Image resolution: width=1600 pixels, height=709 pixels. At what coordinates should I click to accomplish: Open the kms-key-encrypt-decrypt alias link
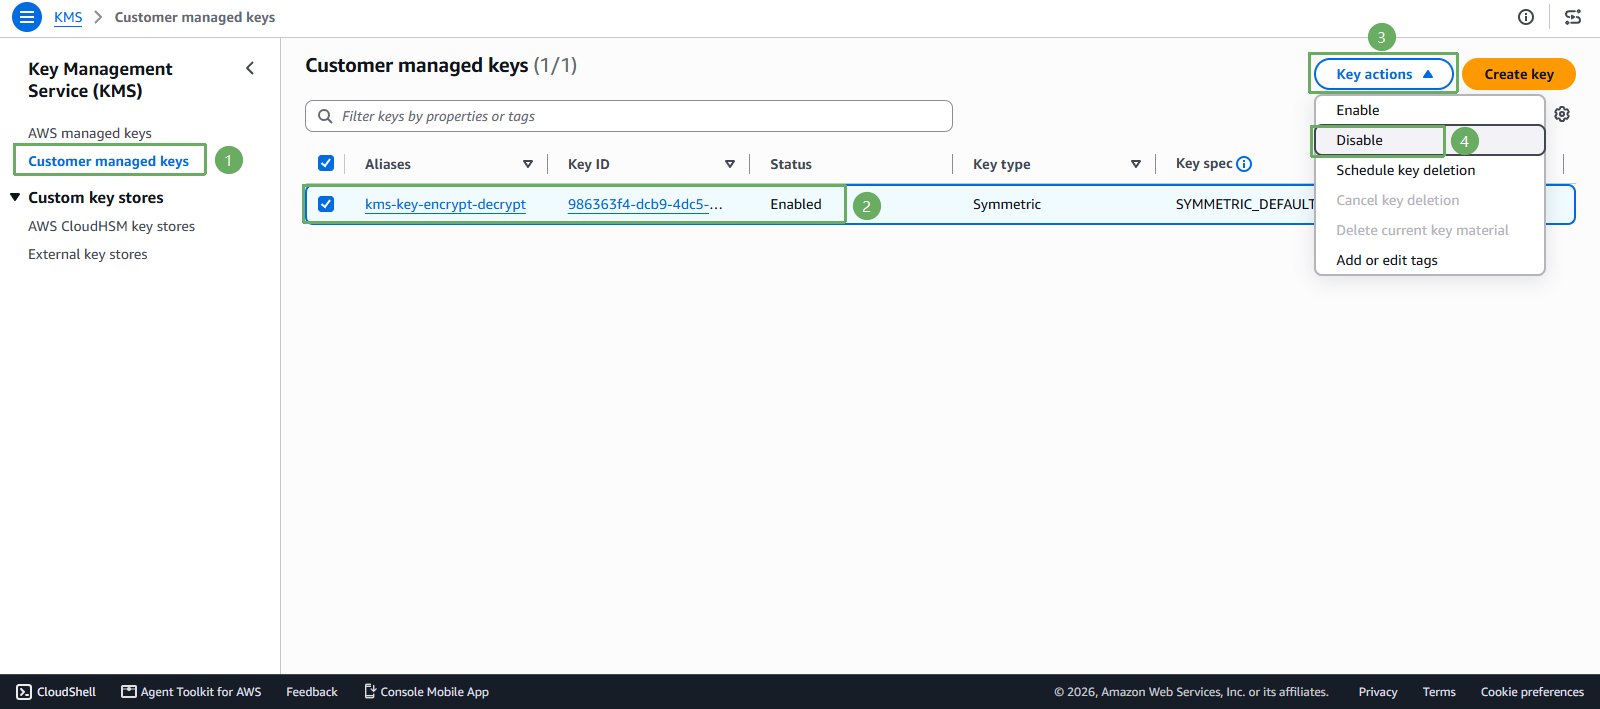(445, 204)
